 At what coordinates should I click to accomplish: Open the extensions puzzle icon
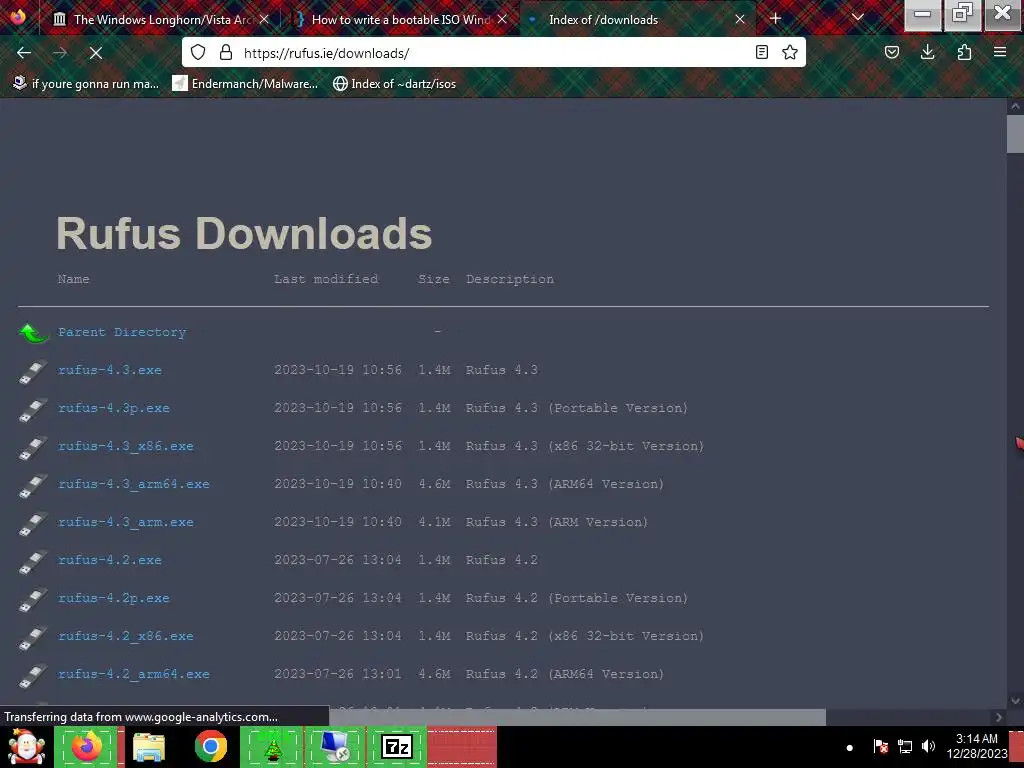pyautogui.click(x=964, y=52)
